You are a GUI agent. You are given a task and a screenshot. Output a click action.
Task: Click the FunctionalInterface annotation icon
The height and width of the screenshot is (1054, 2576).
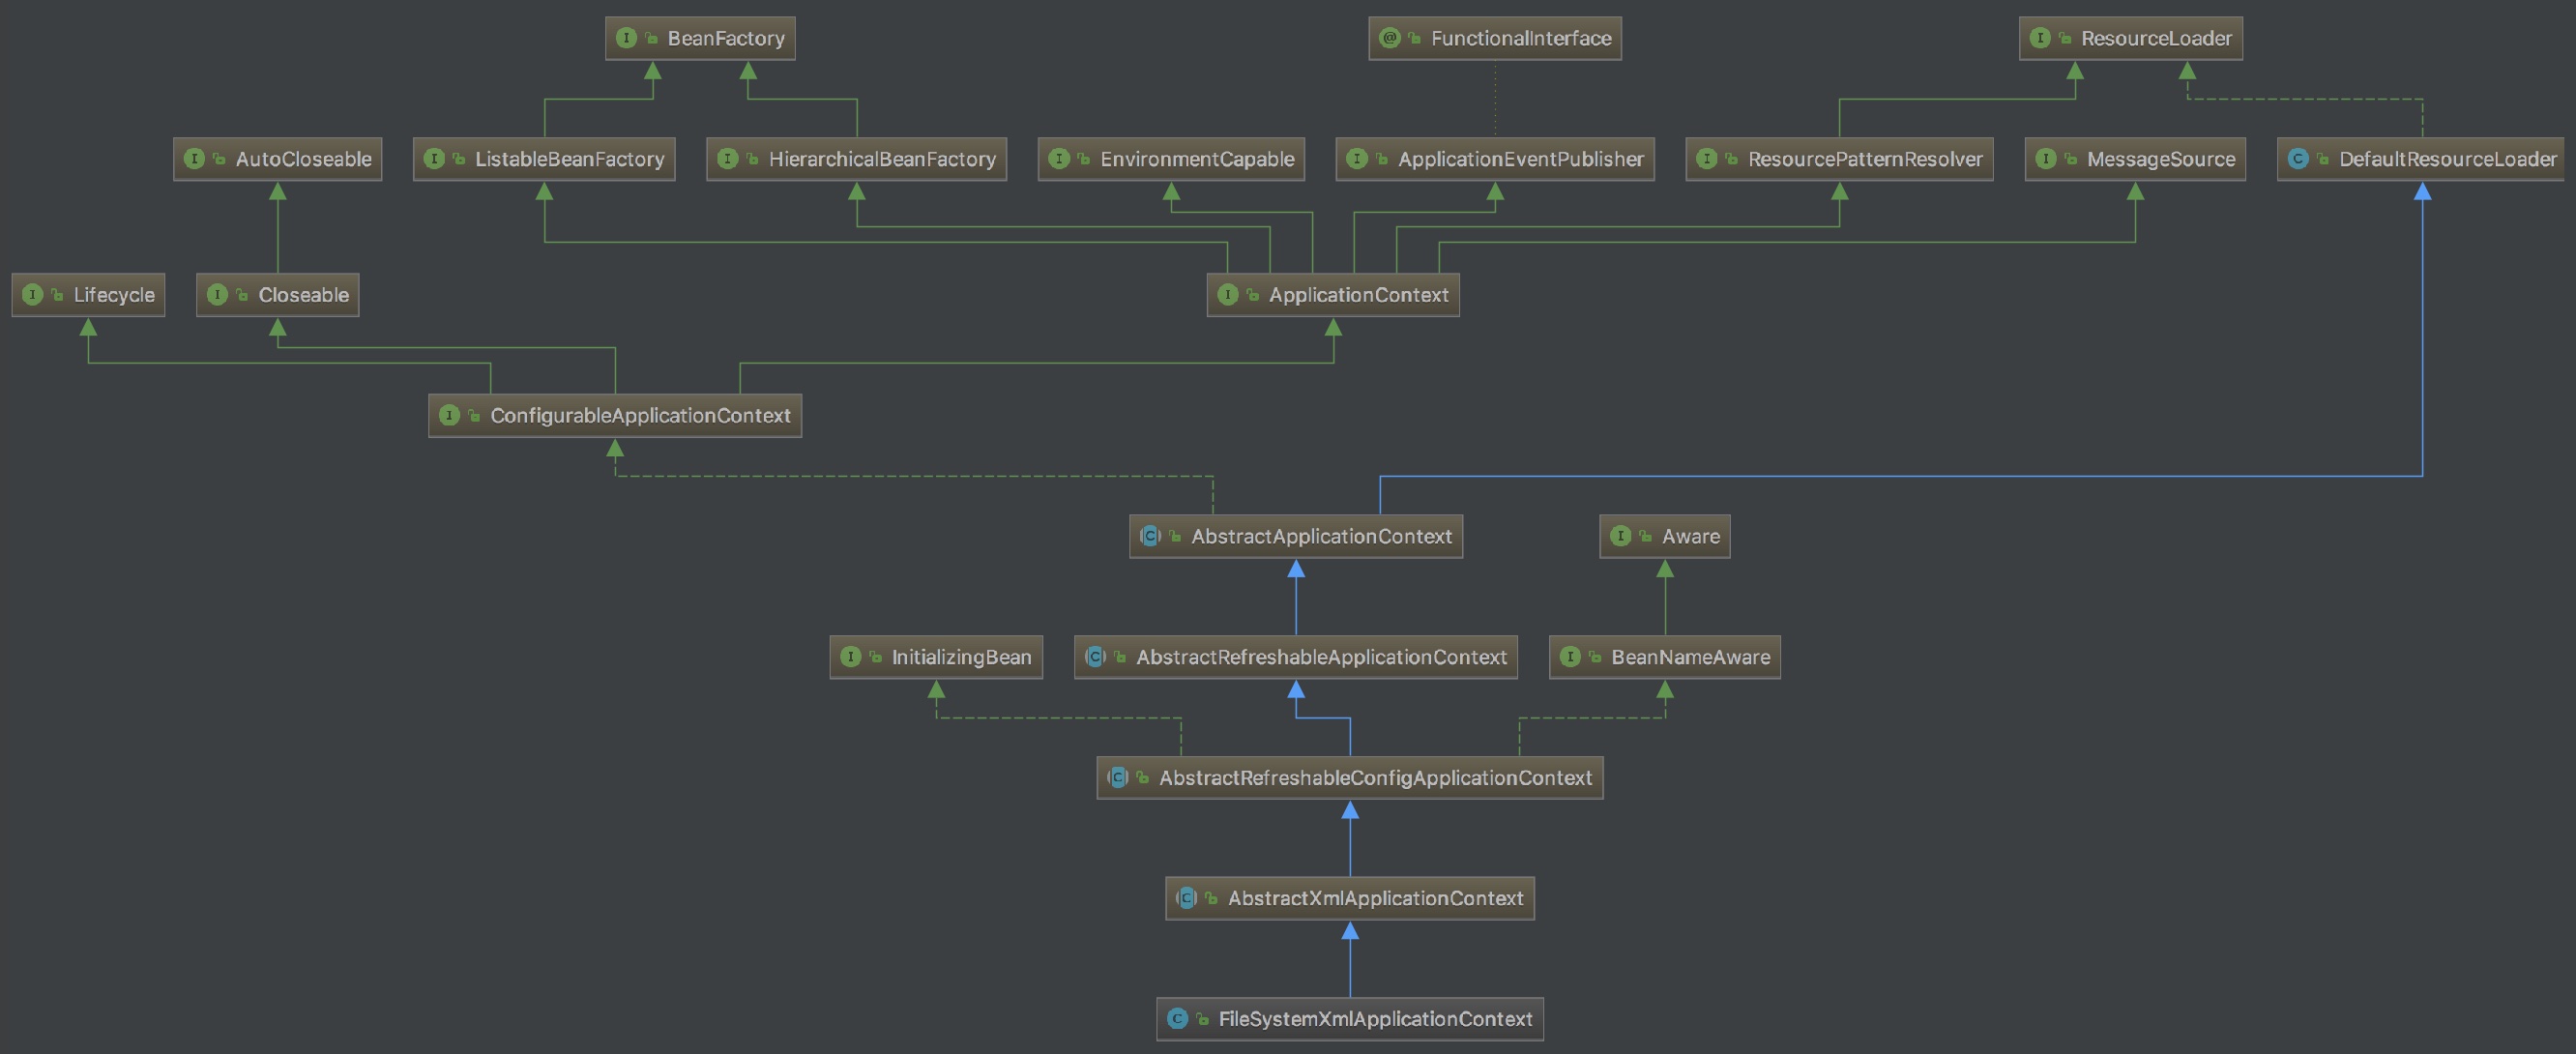[1389, 38]
